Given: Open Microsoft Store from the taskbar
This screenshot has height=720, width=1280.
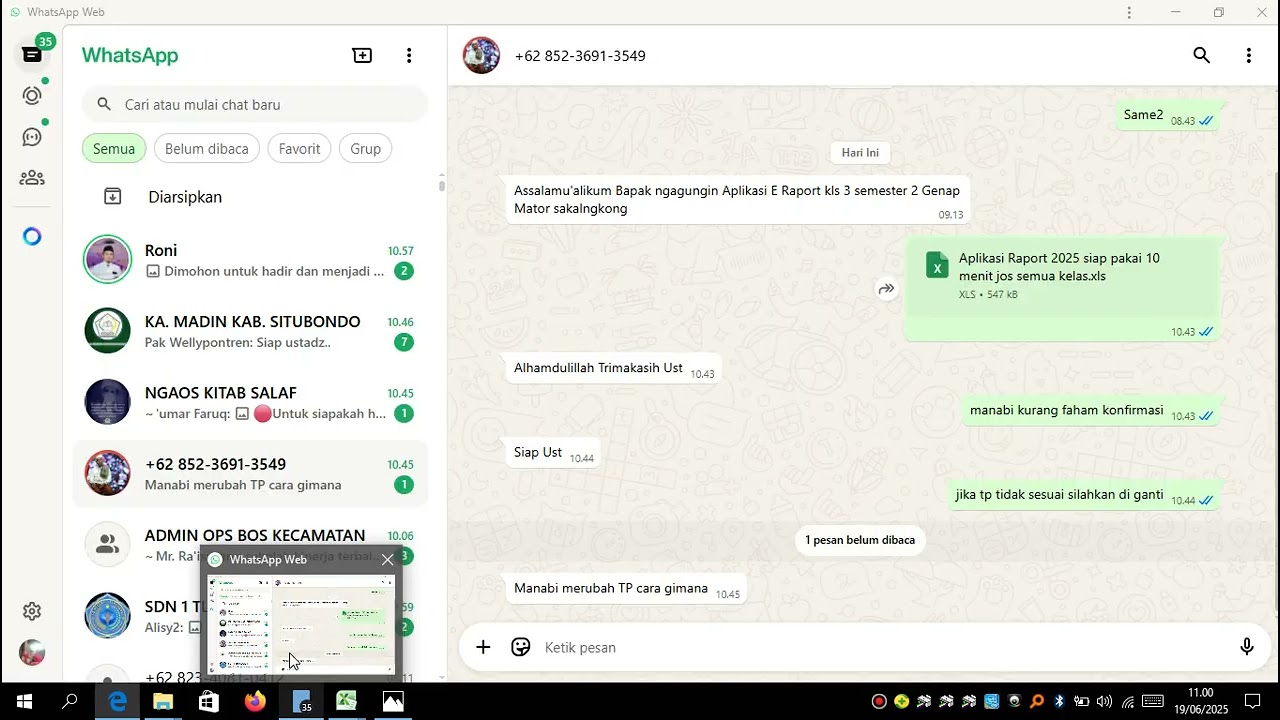Looking at the screenshot, I should [x=209, y=701].
